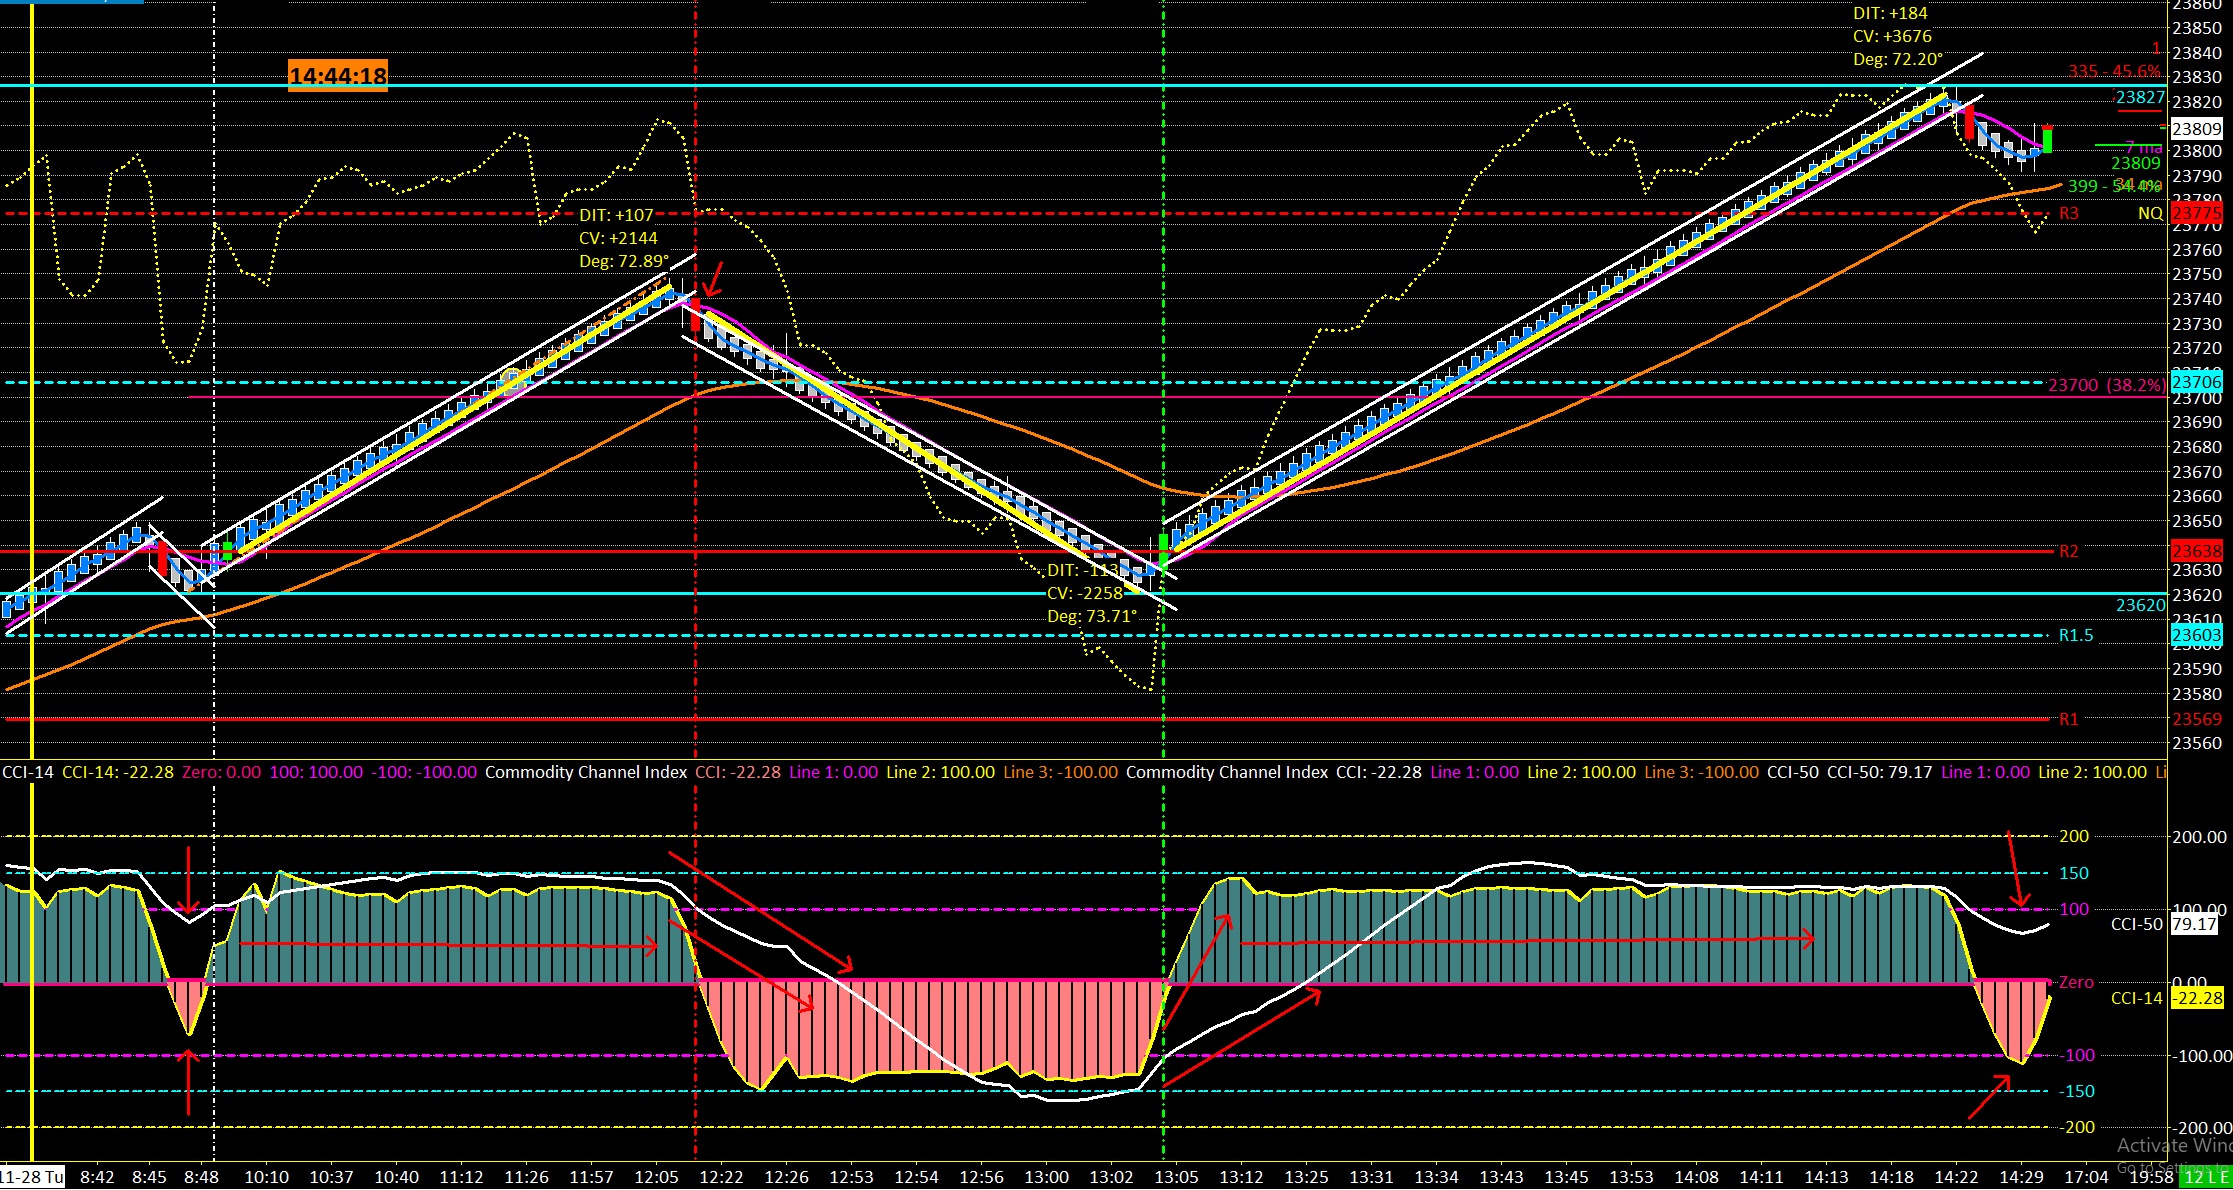
Task: Click the red down arrow above CCI dip at 8:48
Action: [188, 880]
